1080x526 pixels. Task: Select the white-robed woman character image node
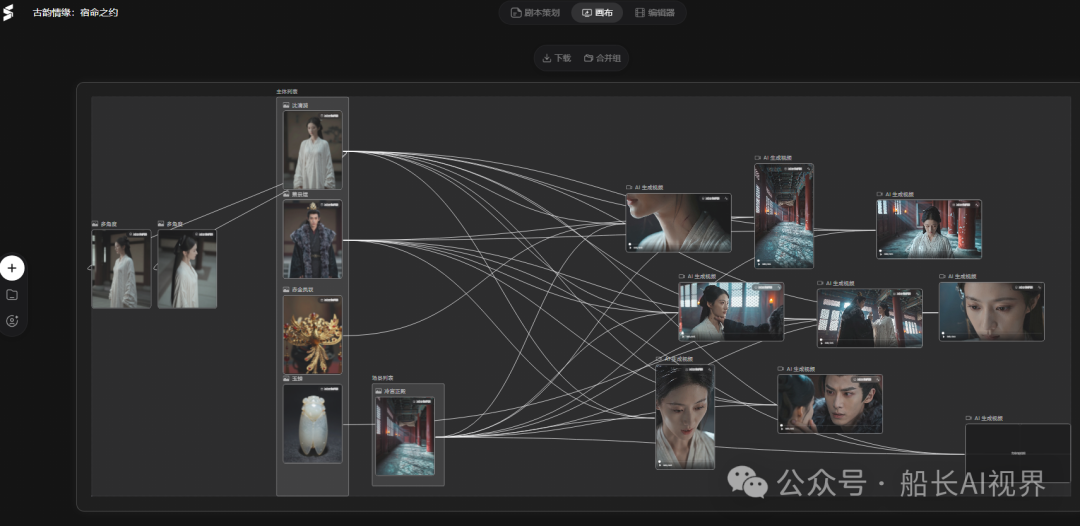[313, 149]
